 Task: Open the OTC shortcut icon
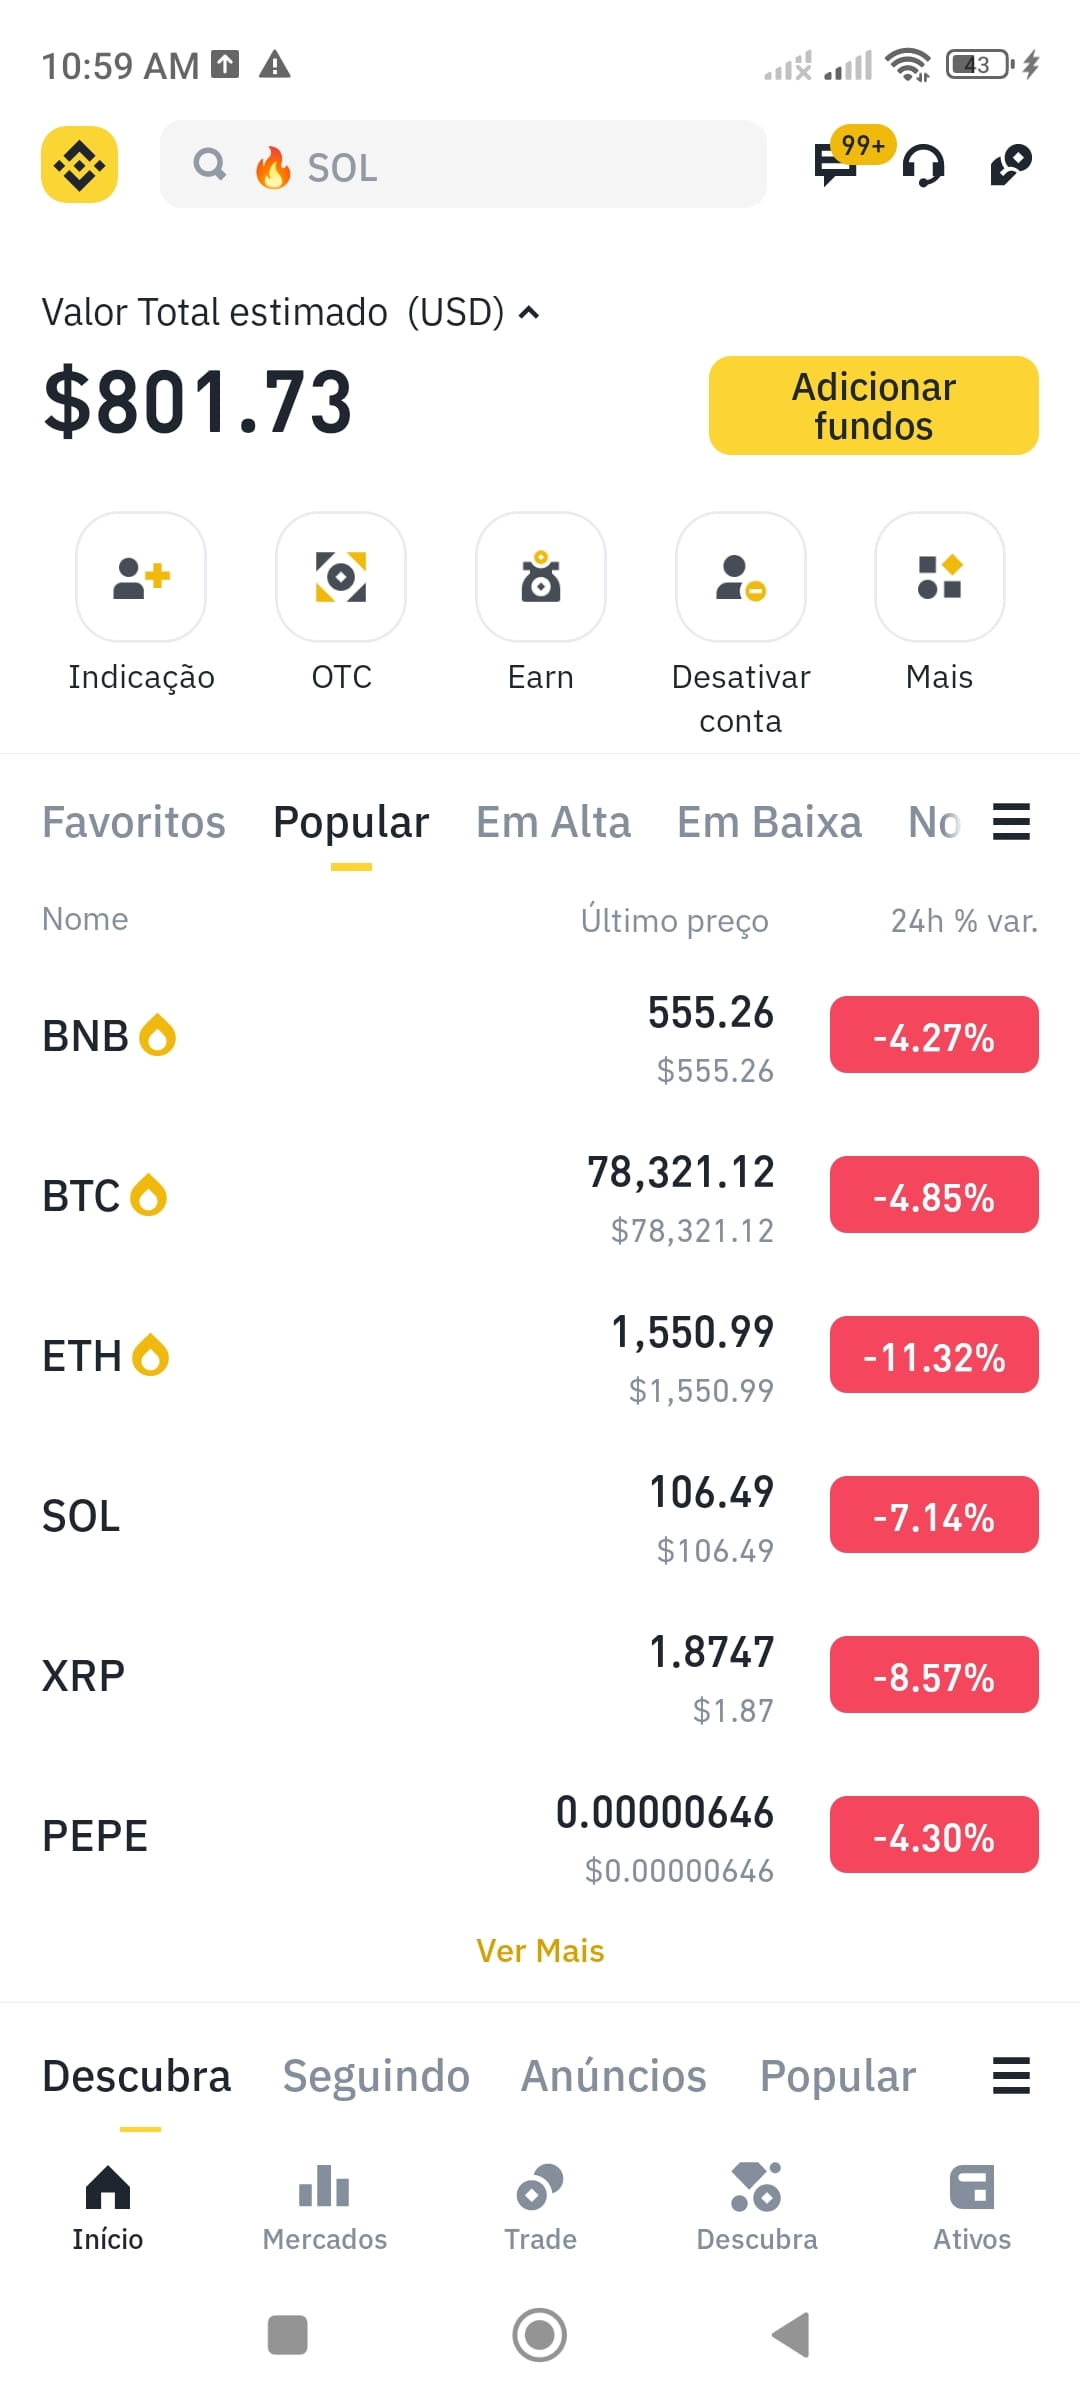pyautogui.click(x=341, y=577)
